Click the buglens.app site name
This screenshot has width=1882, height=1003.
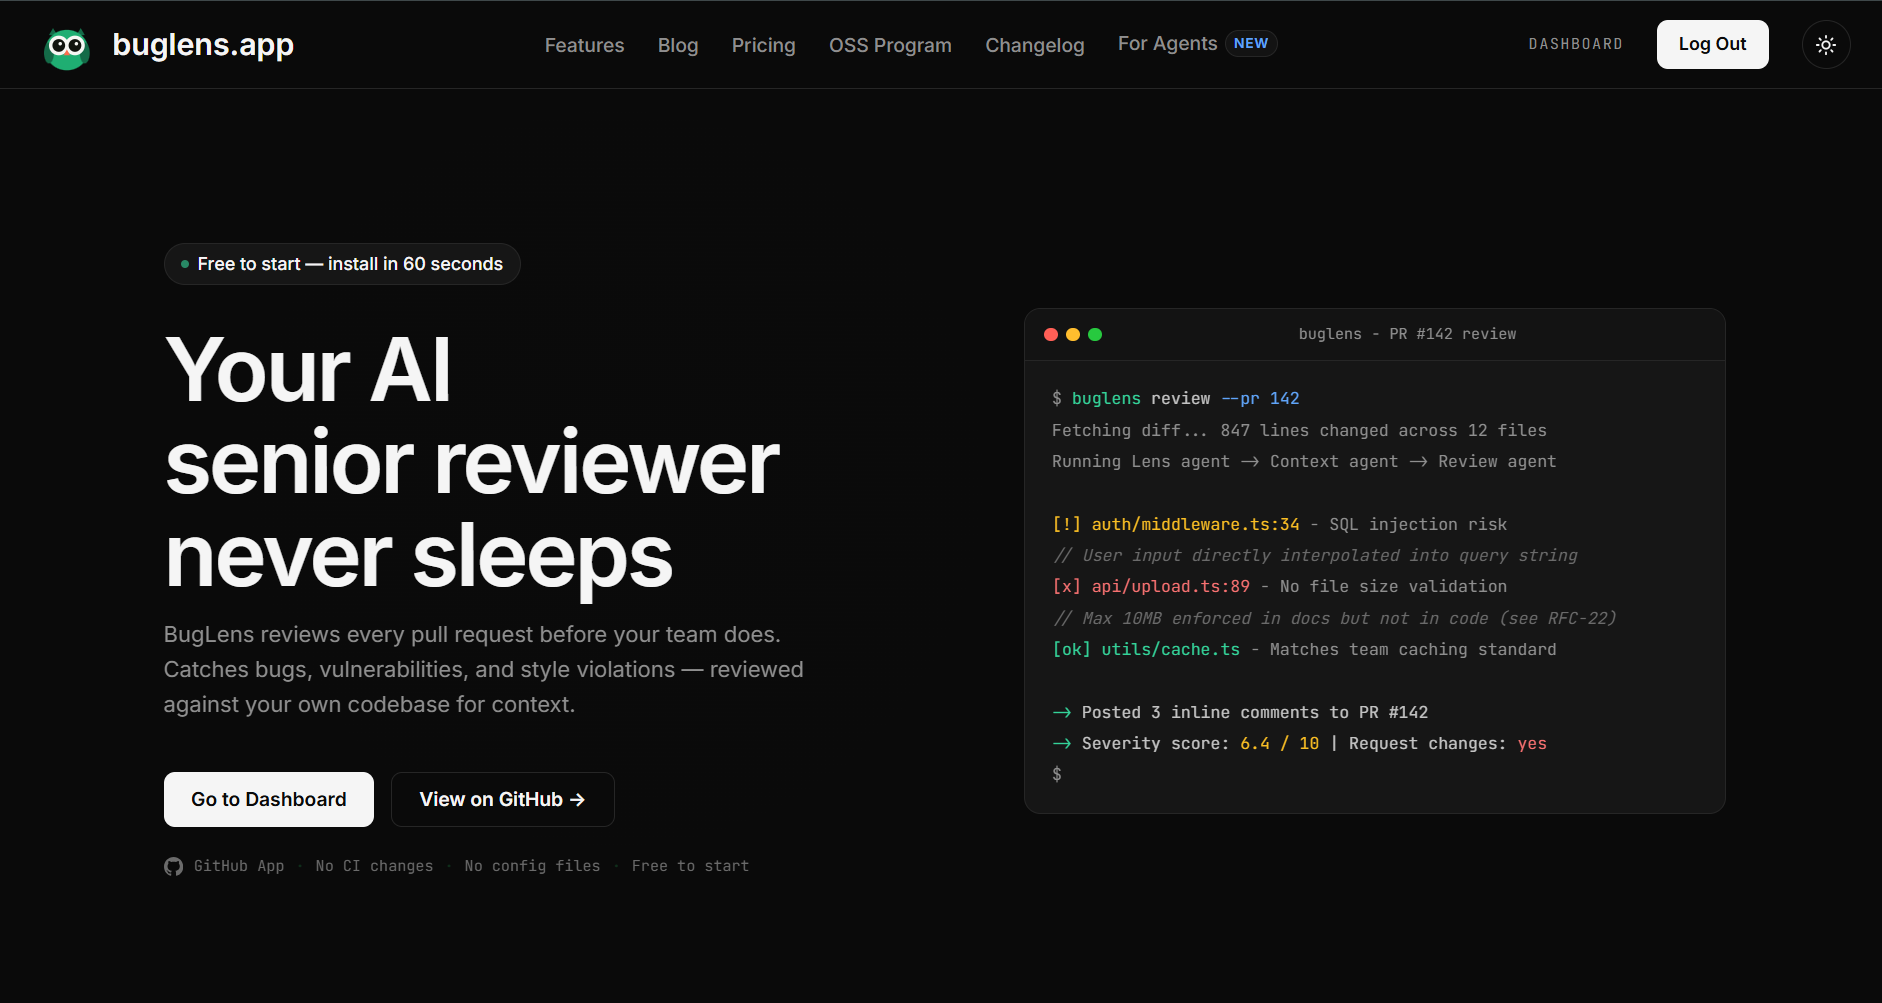click(203, 45)
